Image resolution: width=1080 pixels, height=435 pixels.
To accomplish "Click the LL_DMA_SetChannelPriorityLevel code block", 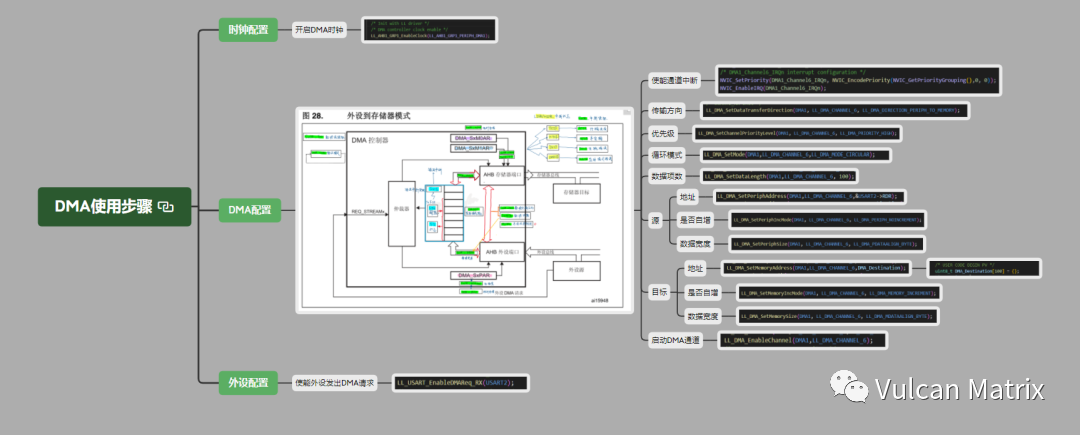I will [797, 133].
